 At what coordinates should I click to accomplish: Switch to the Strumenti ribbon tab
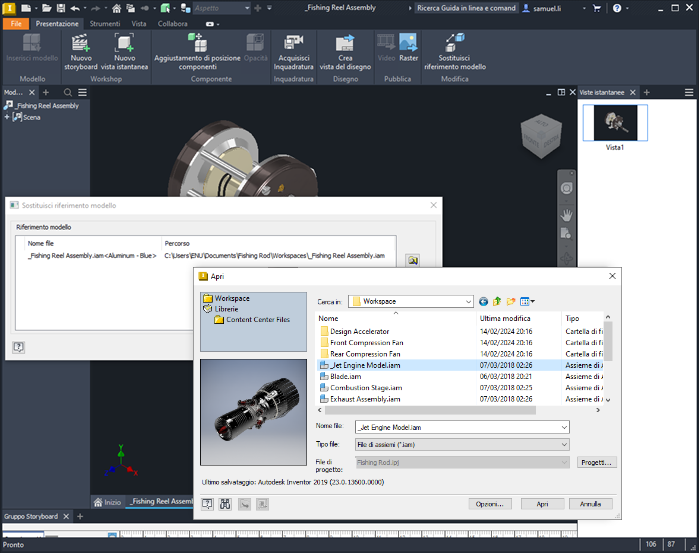click(105, 24)
